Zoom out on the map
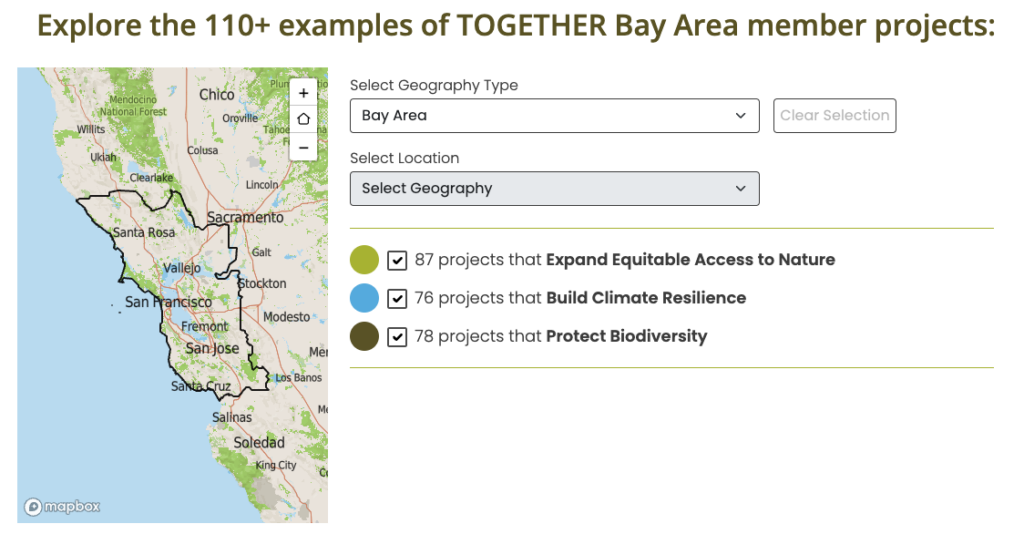The image size is (1024, 534). click(x=303, y=148)
